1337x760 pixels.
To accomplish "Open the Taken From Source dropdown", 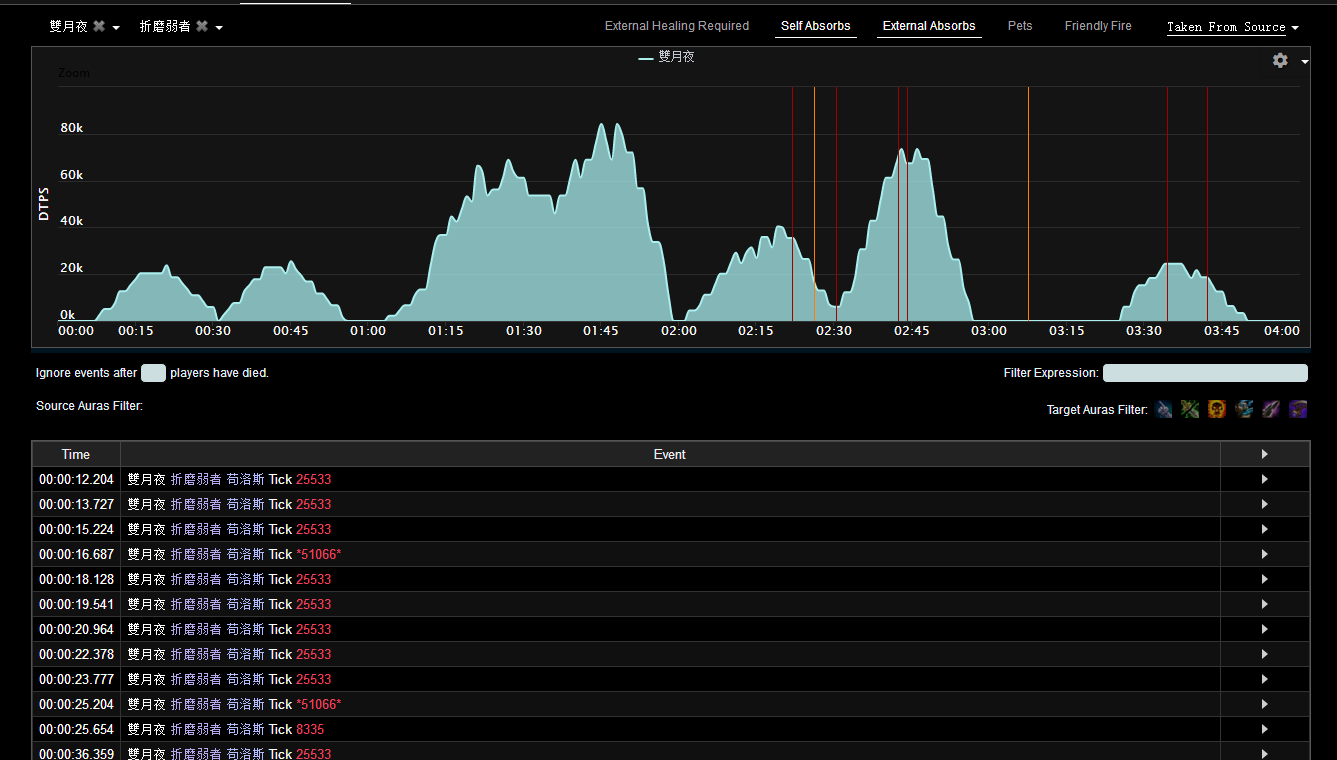I will coord(1233,27).
